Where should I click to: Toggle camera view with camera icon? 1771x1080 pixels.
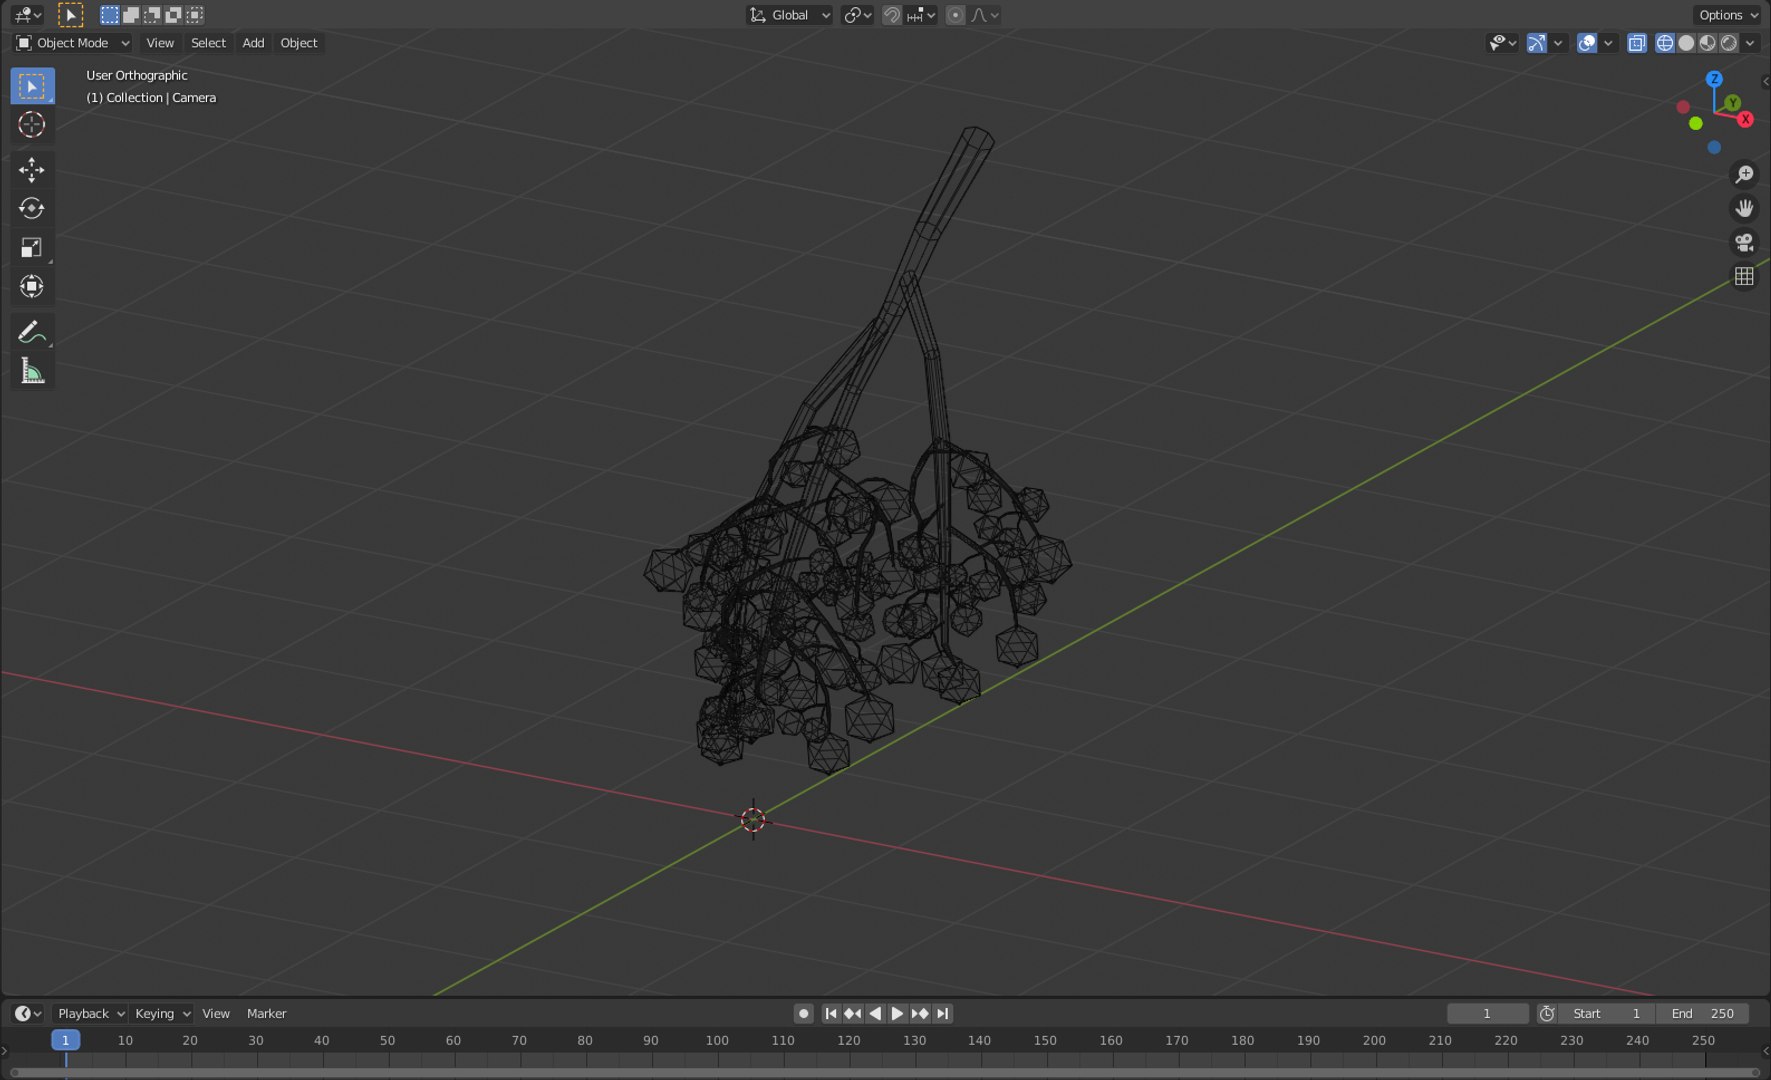[x=1744, y=242]
